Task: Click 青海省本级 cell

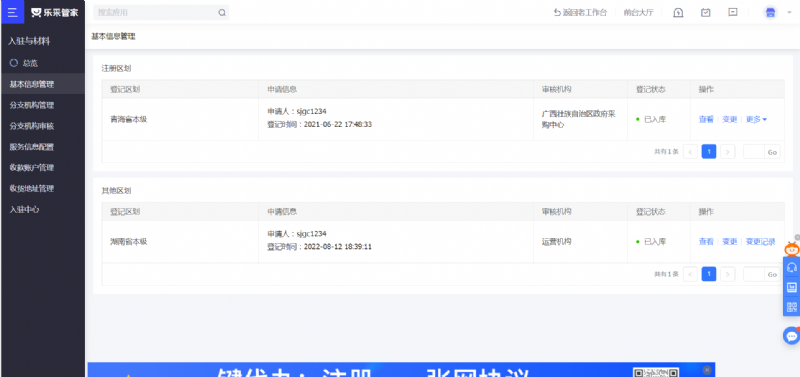Action: pyautogui.click(x=129, y=119)
